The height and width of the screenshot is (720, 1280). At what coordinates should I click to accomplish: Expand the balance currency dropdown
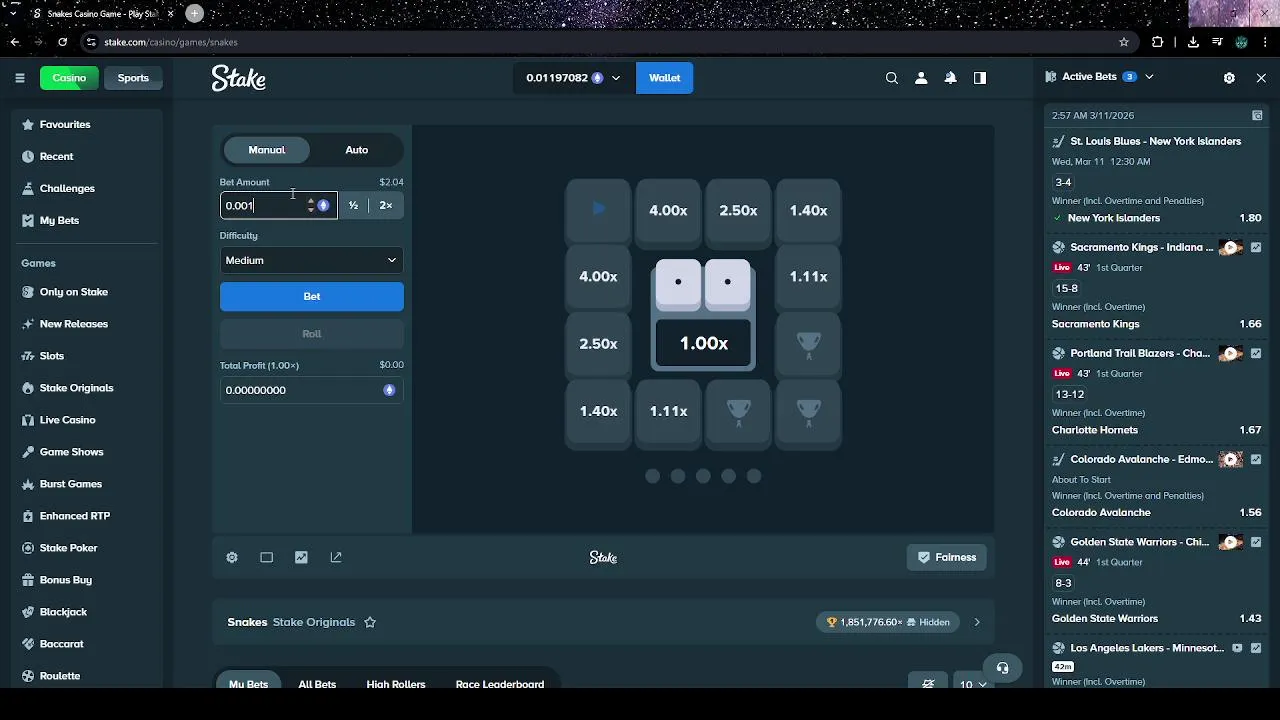click(616, 78)
